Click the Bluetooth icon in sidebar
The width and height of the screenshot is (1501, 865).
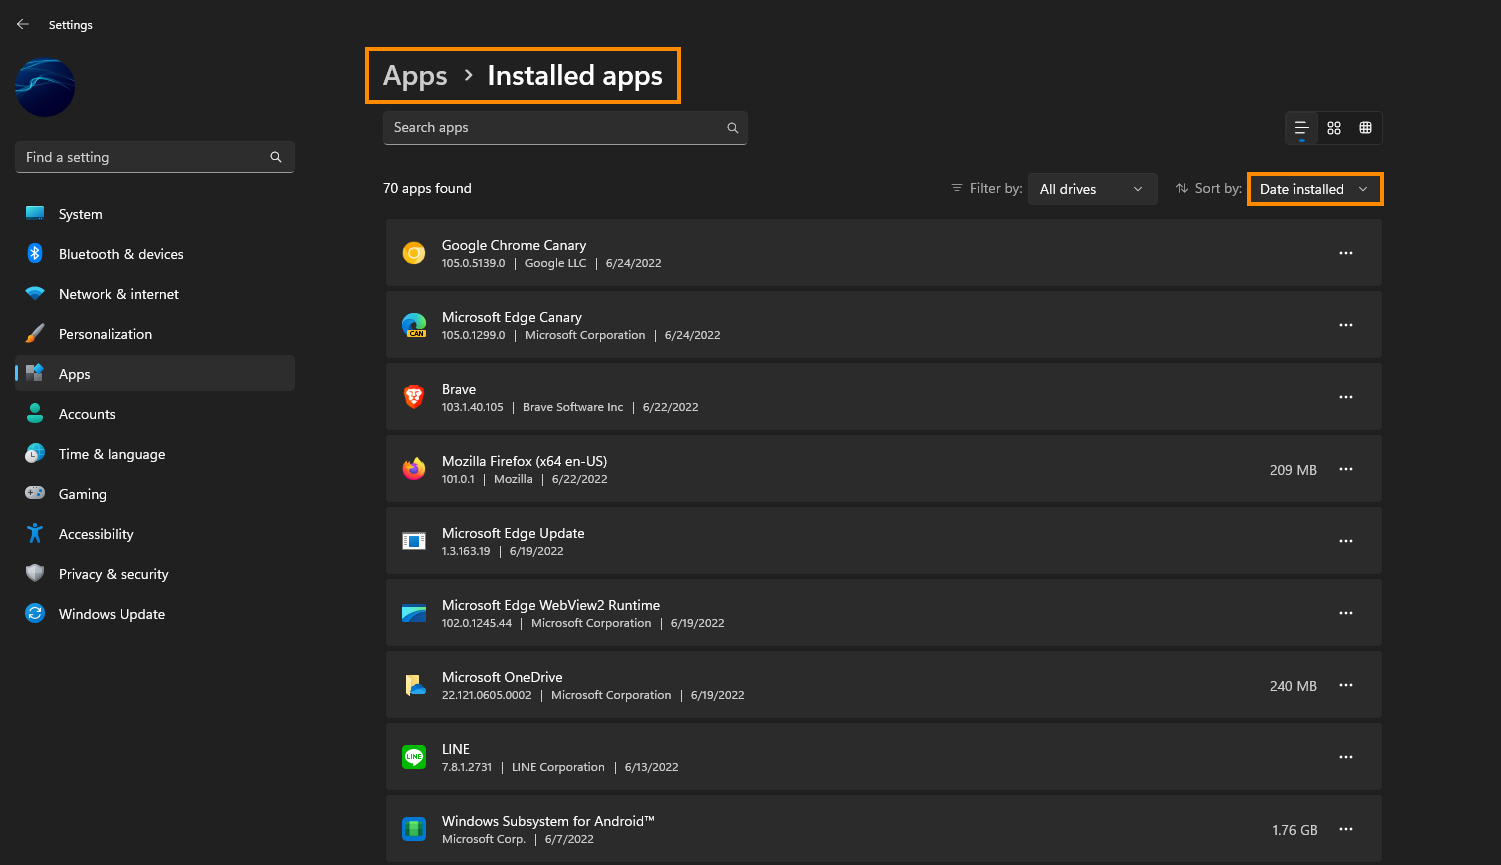click(35, 253)
